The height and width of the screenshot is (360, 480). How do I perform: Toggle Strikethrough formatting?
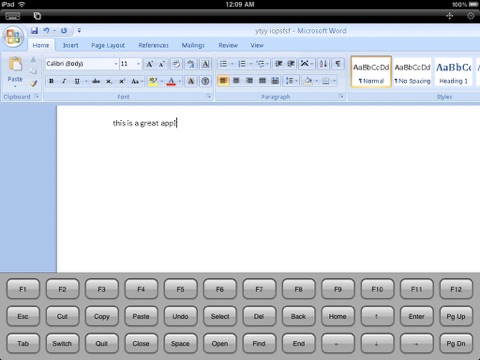pos(96,81)
